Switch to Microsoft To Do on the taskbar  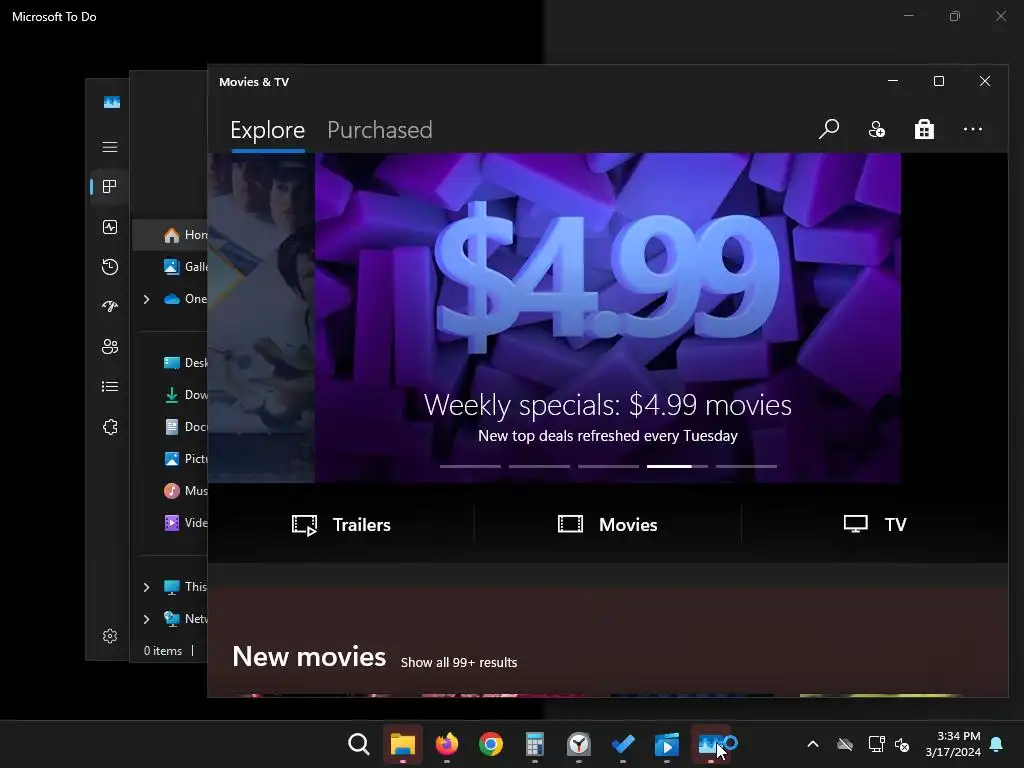(622, 743)
